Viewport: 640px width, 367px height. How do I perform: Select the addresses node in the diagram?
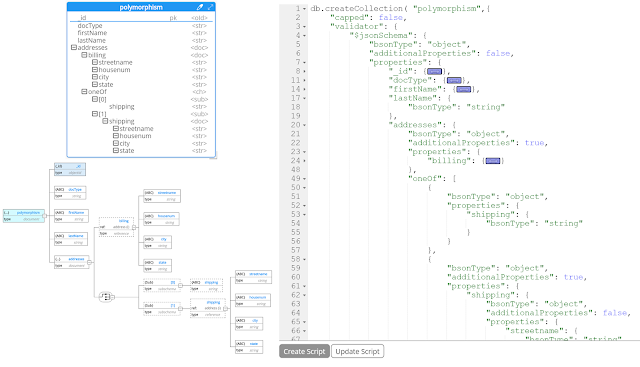[x=71, y=262]
